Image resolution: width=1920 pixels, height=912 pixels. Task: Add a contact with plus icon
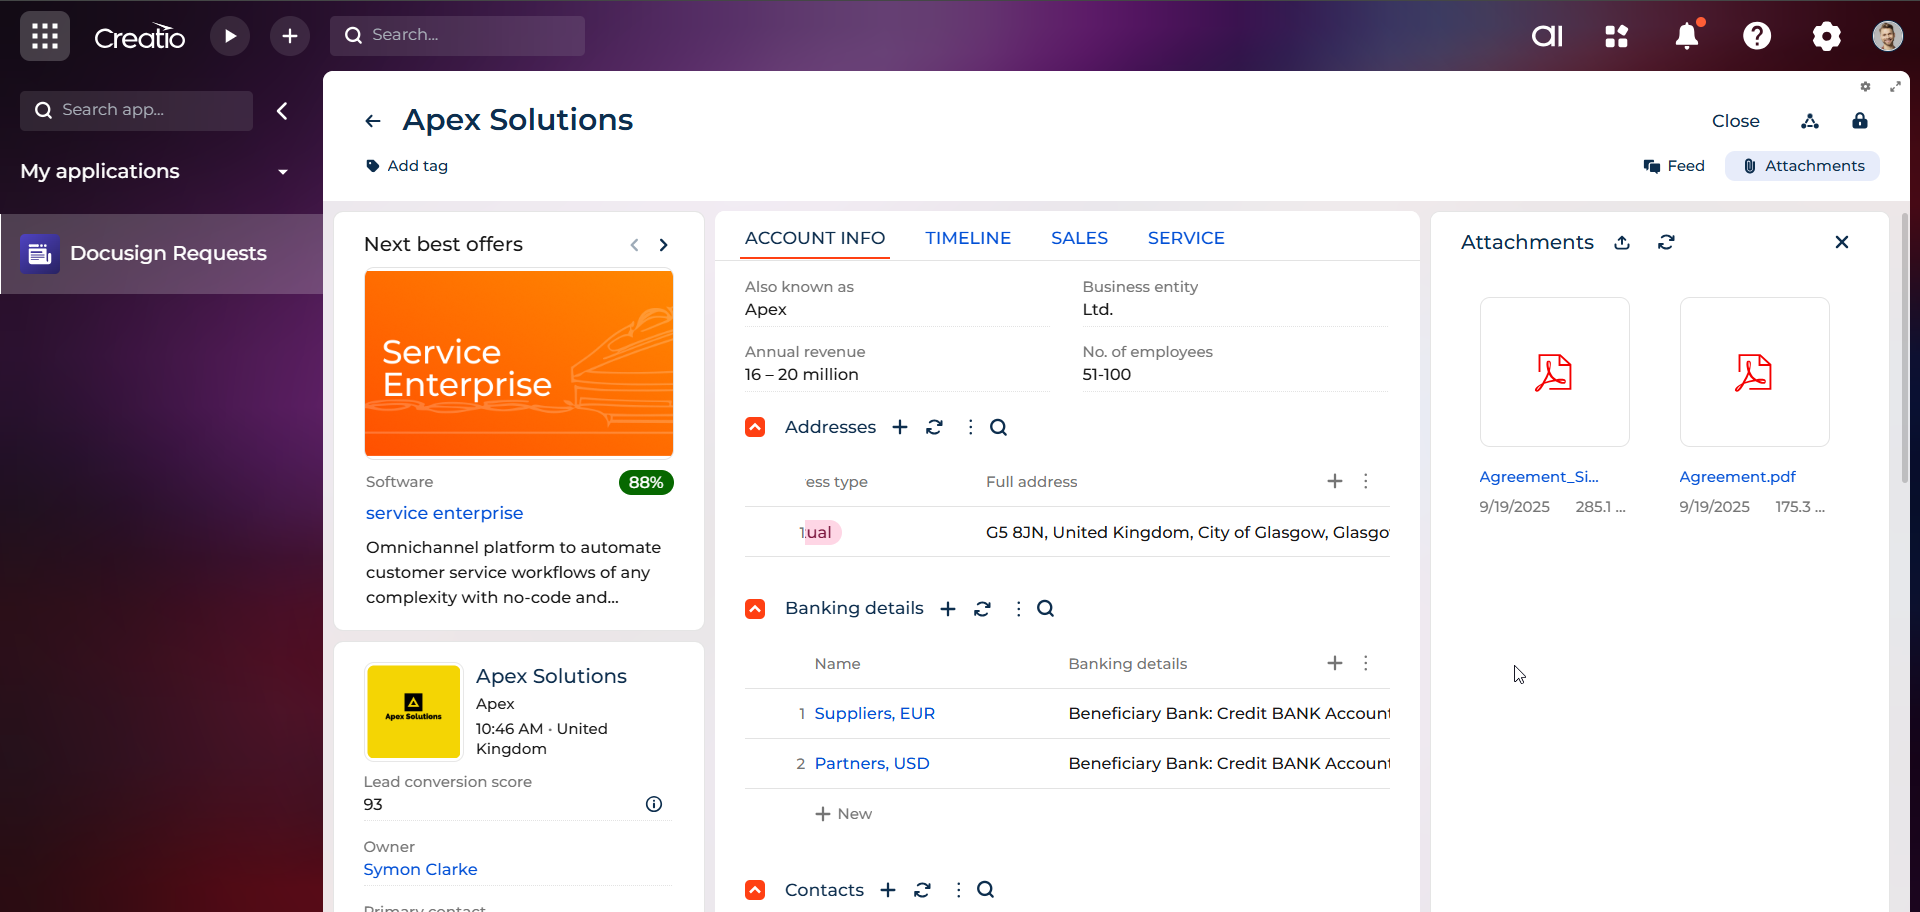pyautogui.click(x=888, y=890)
